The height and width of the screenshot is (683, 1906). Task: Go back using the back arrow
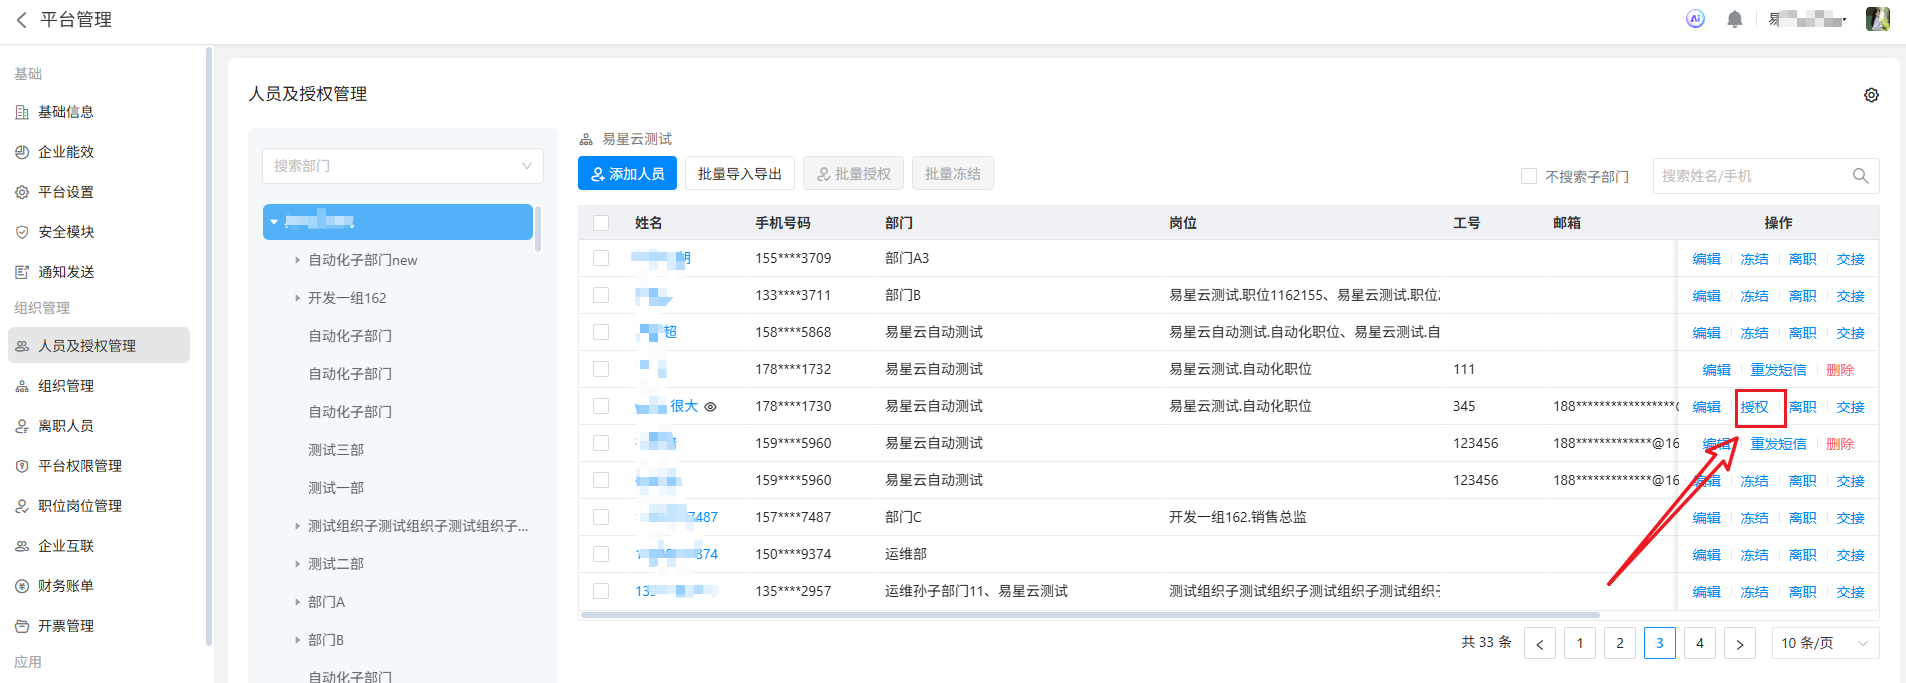pos(21,20)
